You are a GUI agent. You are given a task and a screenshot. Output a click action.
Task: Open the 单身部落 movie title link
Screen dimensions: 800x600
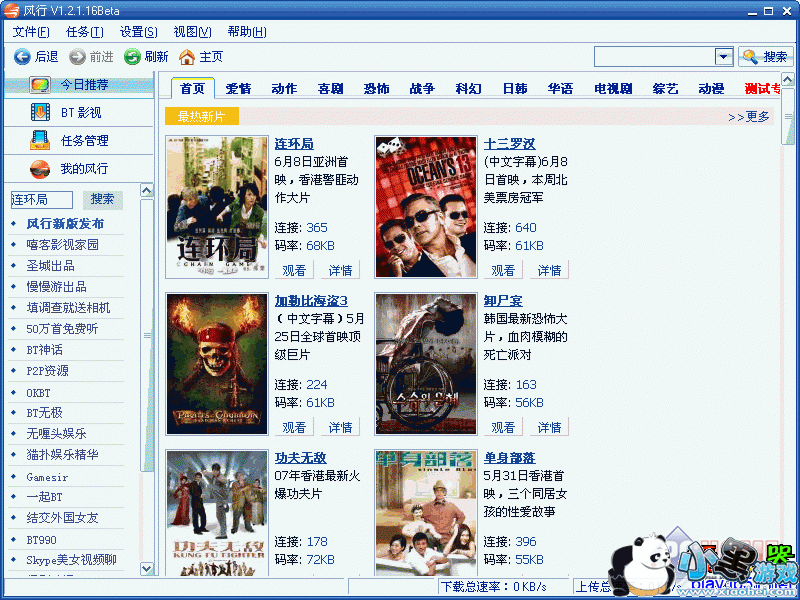click(x=509, y=458)
